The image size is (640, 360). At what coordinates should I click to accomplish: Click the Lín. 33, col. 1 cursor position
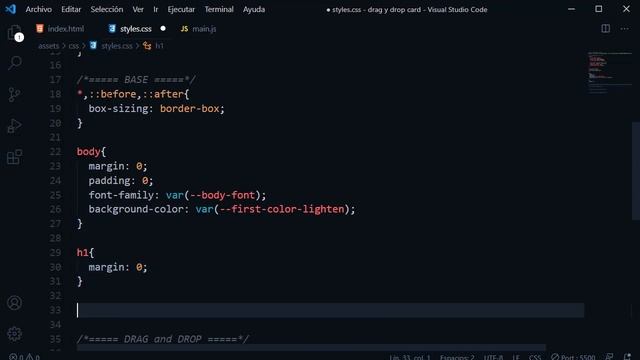point(410,357)
